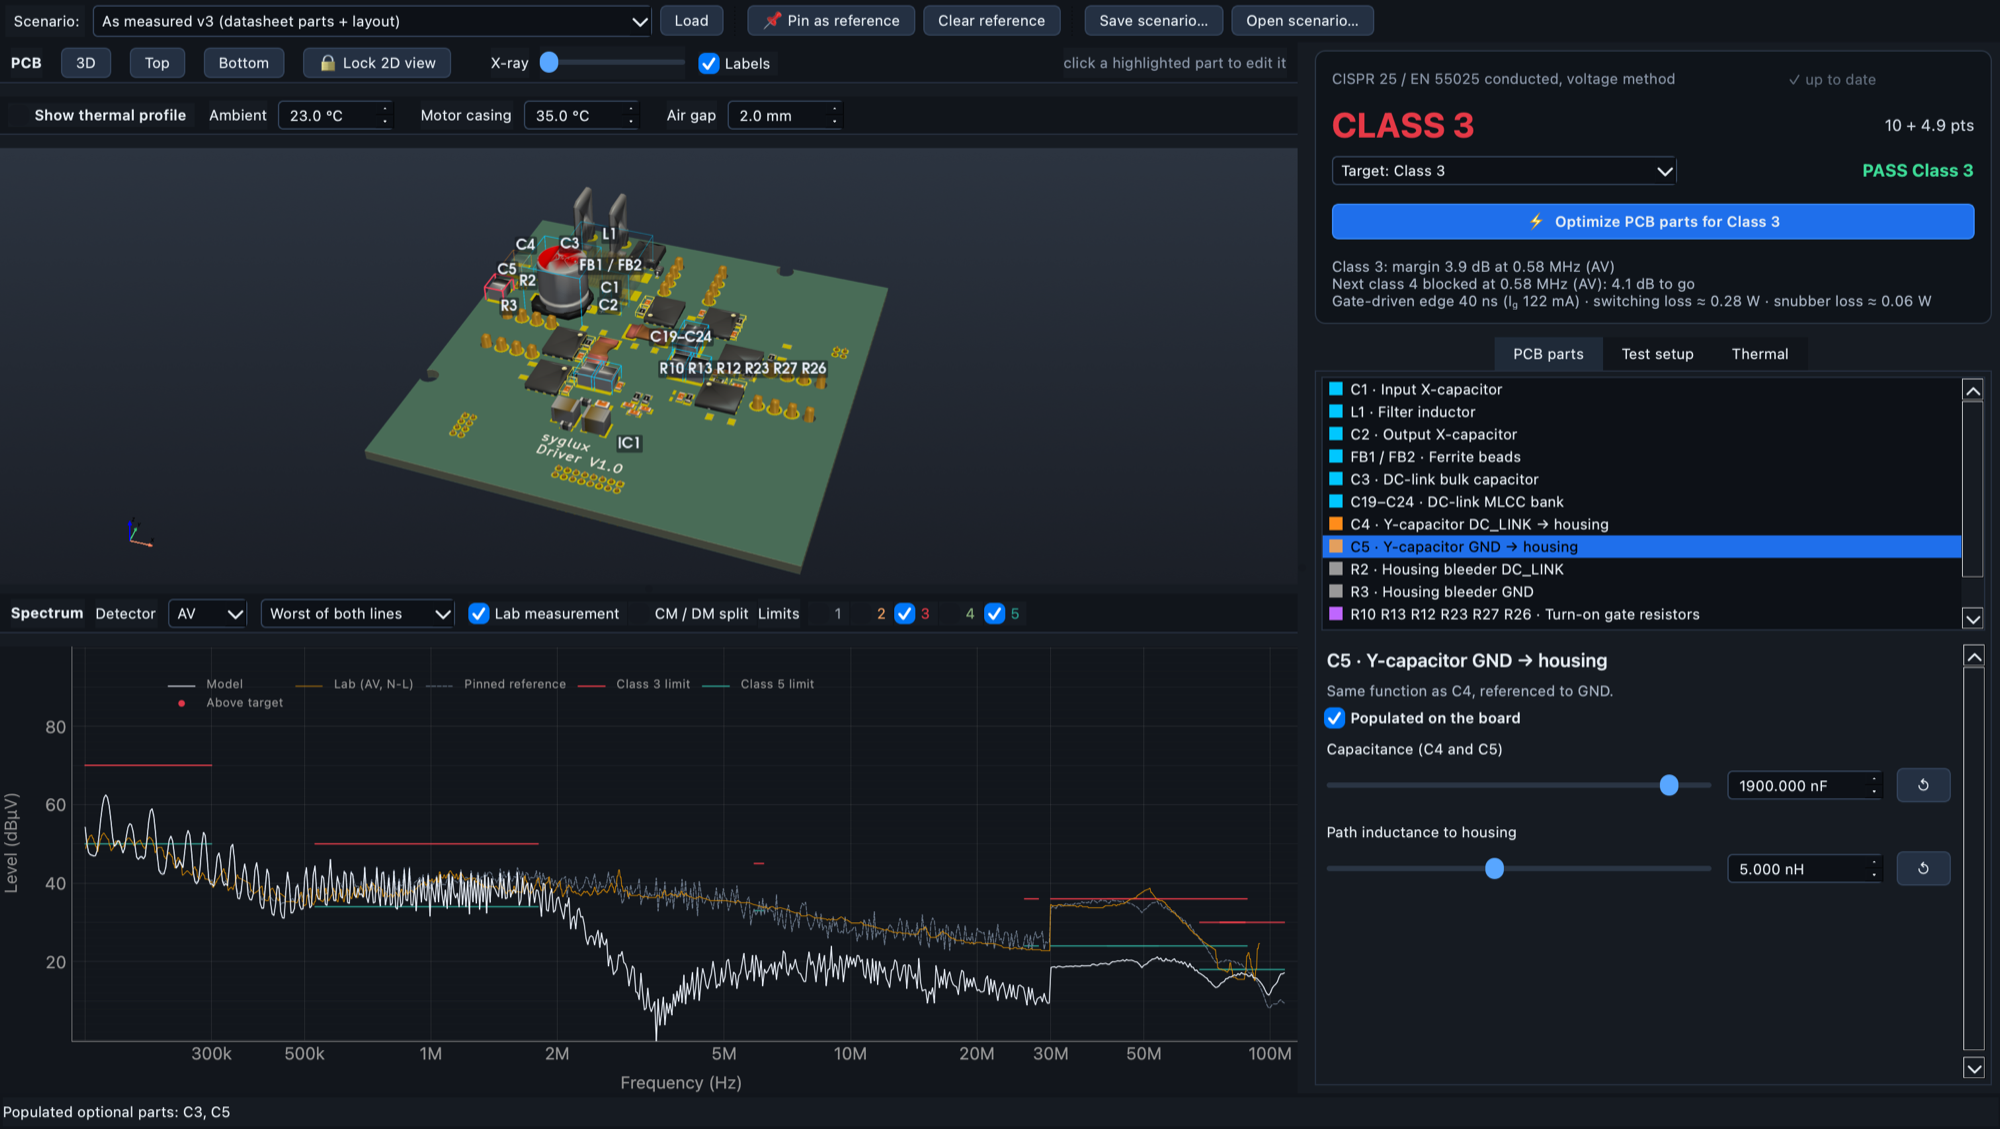Image resolution: width=2000 pixels, height=1129 pixels.
Task: Click the cyan swatch beside C1 Input X-capacitor
Action: [1335, 388]
